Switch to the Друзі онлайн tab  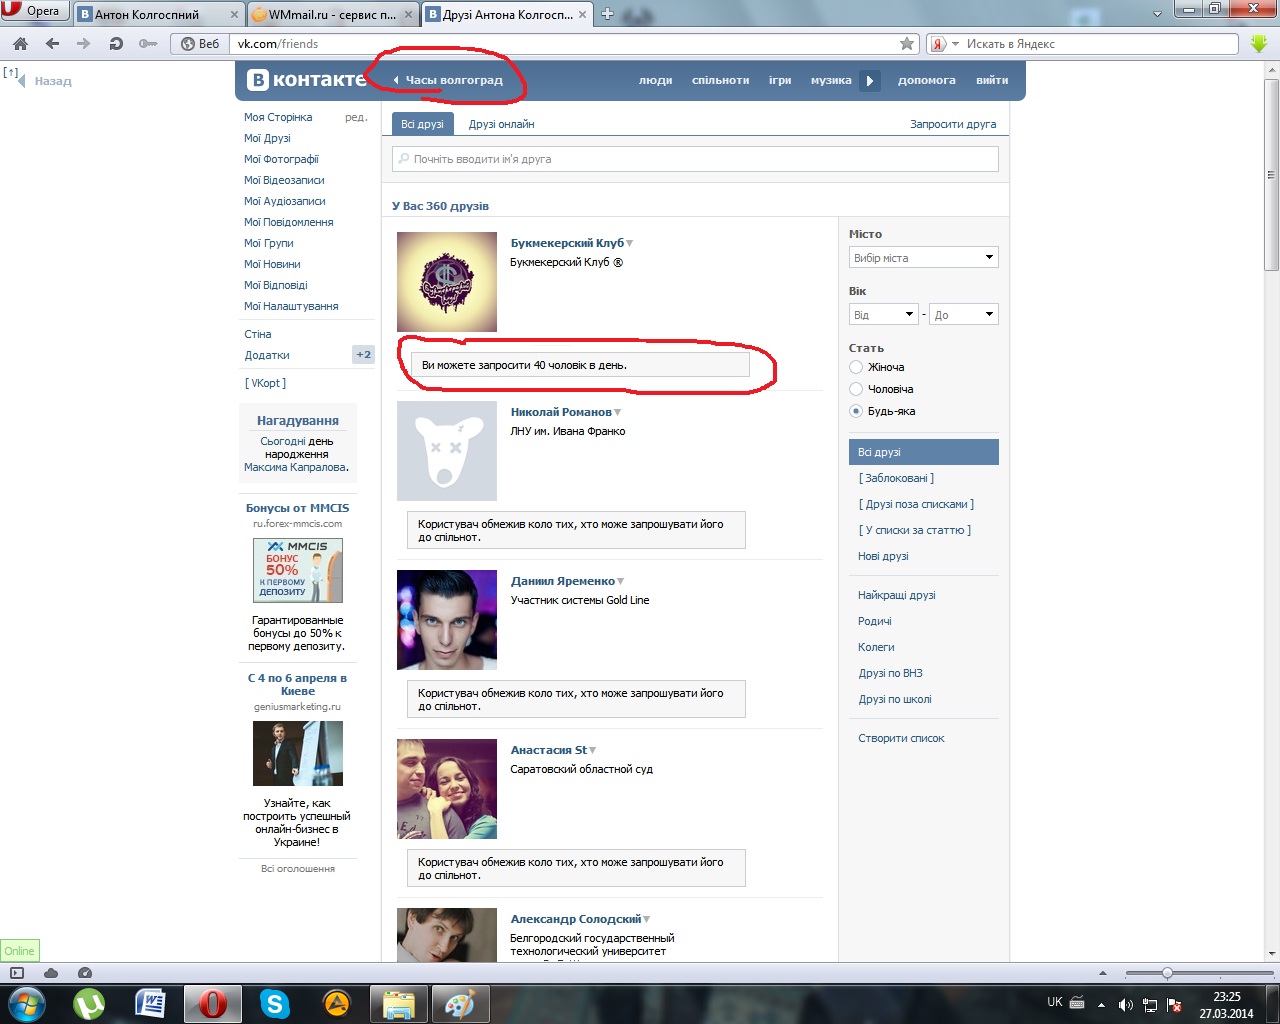pos(501,124)
